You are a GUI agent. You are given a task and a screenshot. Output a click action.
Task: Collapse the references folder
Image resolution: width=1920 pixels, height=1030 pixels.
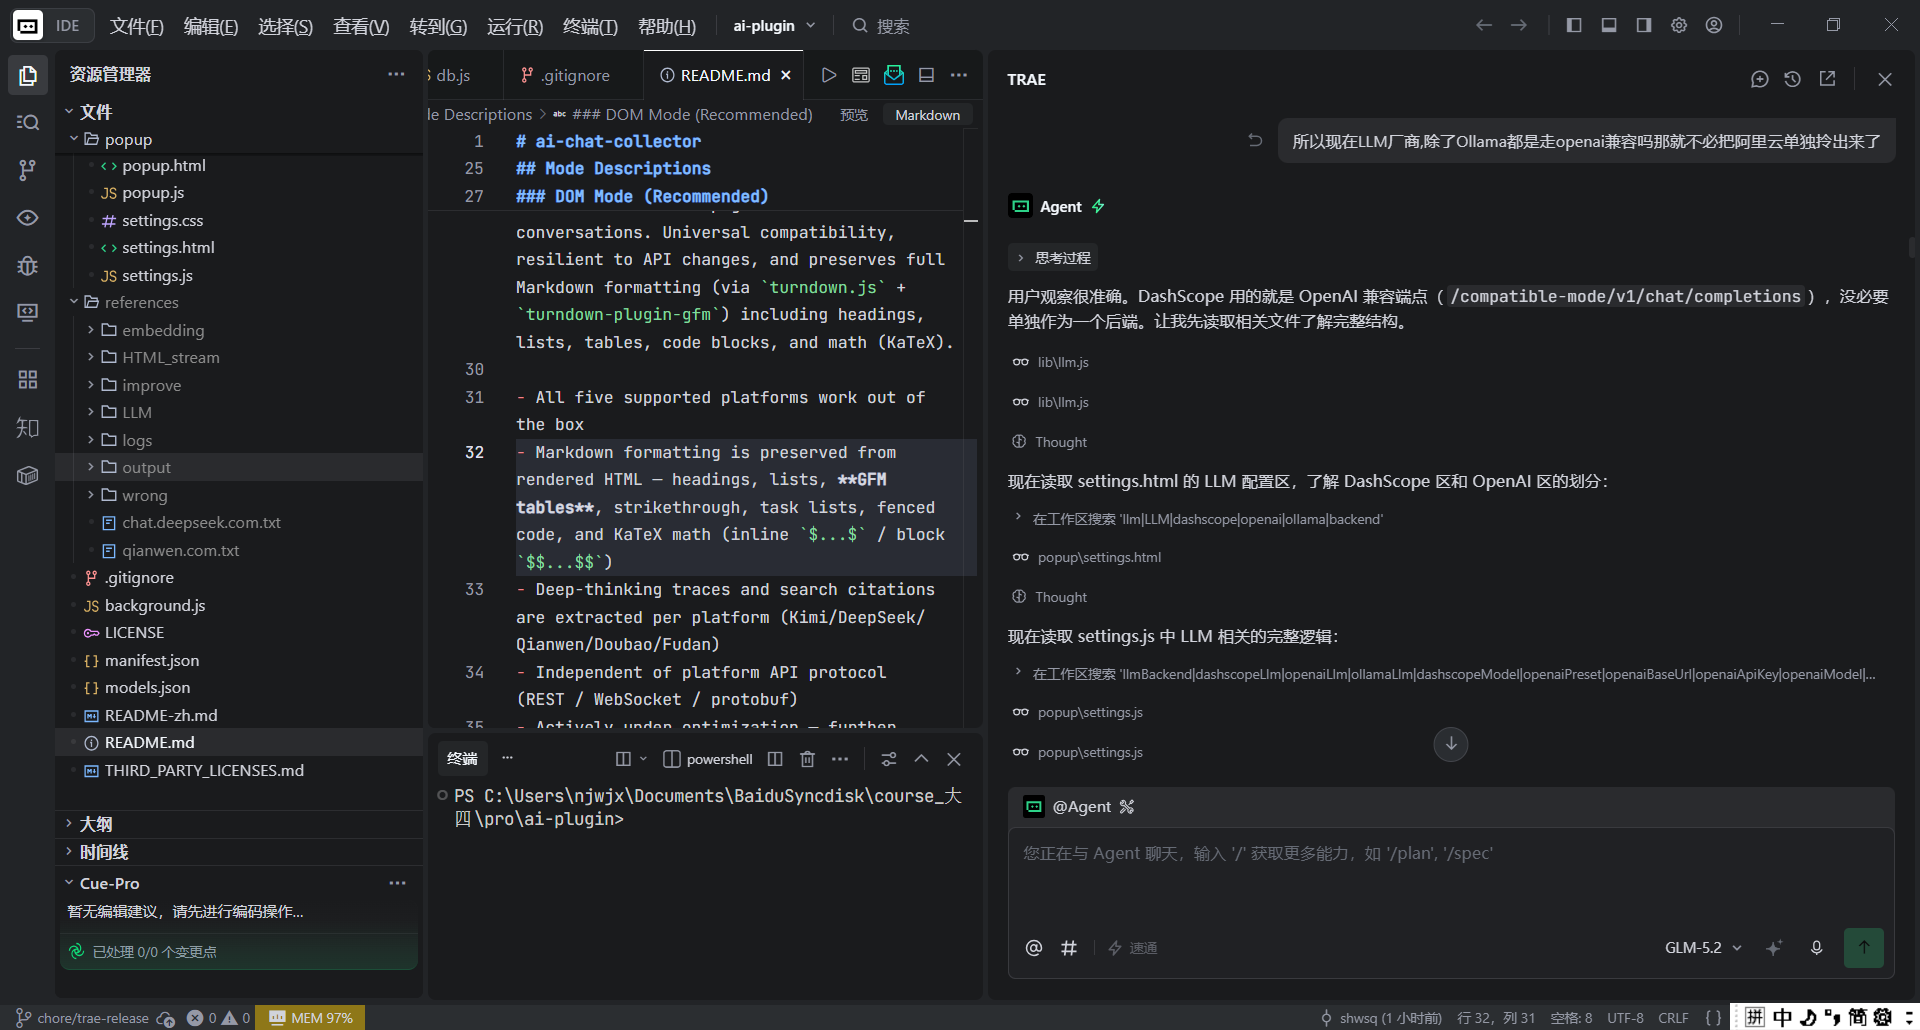click(73, 302)
